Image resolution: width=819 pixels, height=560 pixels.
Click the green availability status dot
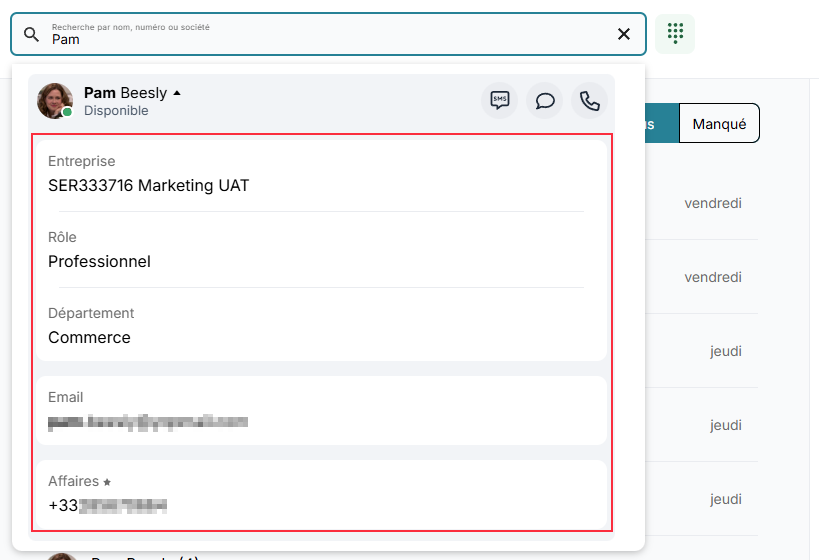[68, 113]
